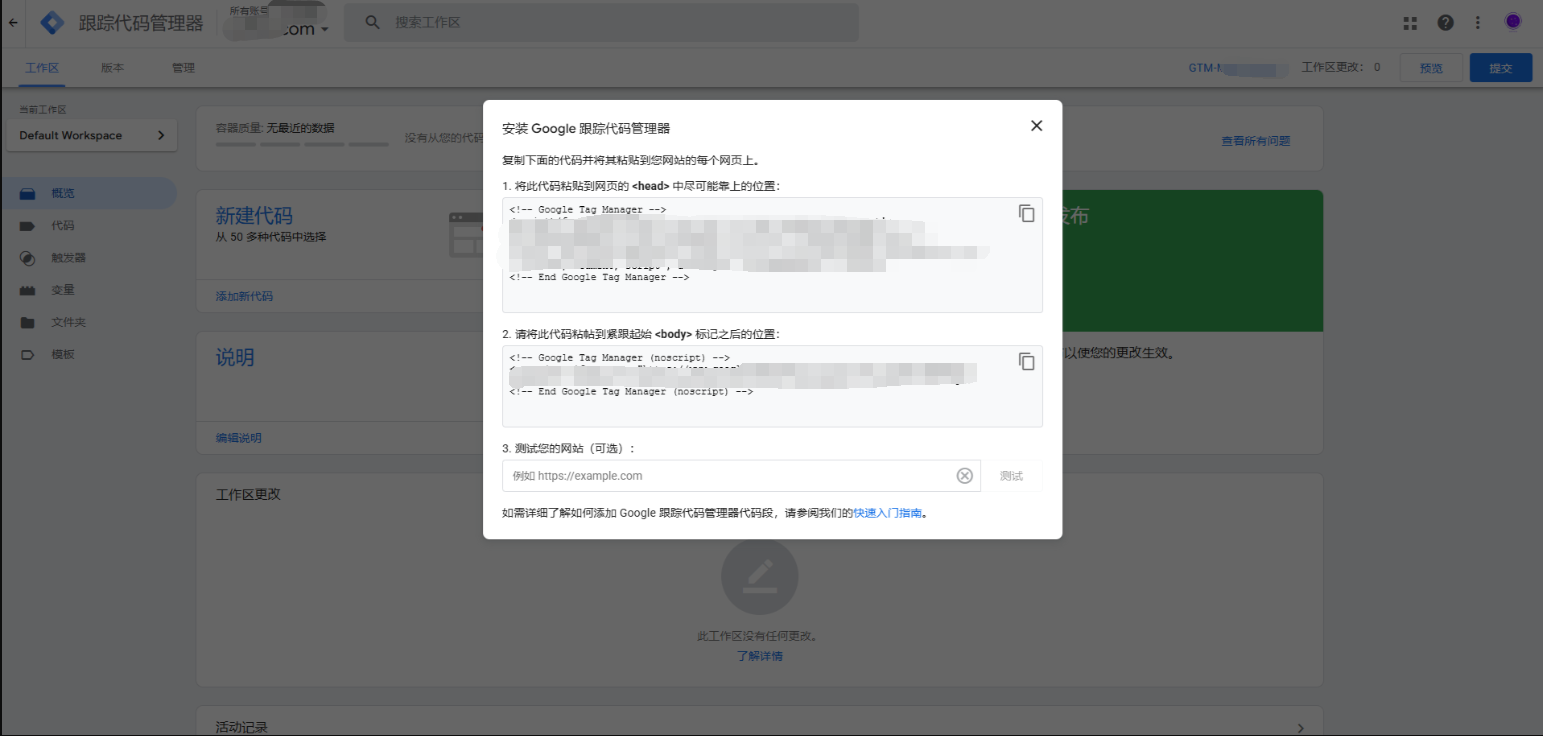
Task: Expand the 活动记录 section chevron
Action: click(1300, 728)
